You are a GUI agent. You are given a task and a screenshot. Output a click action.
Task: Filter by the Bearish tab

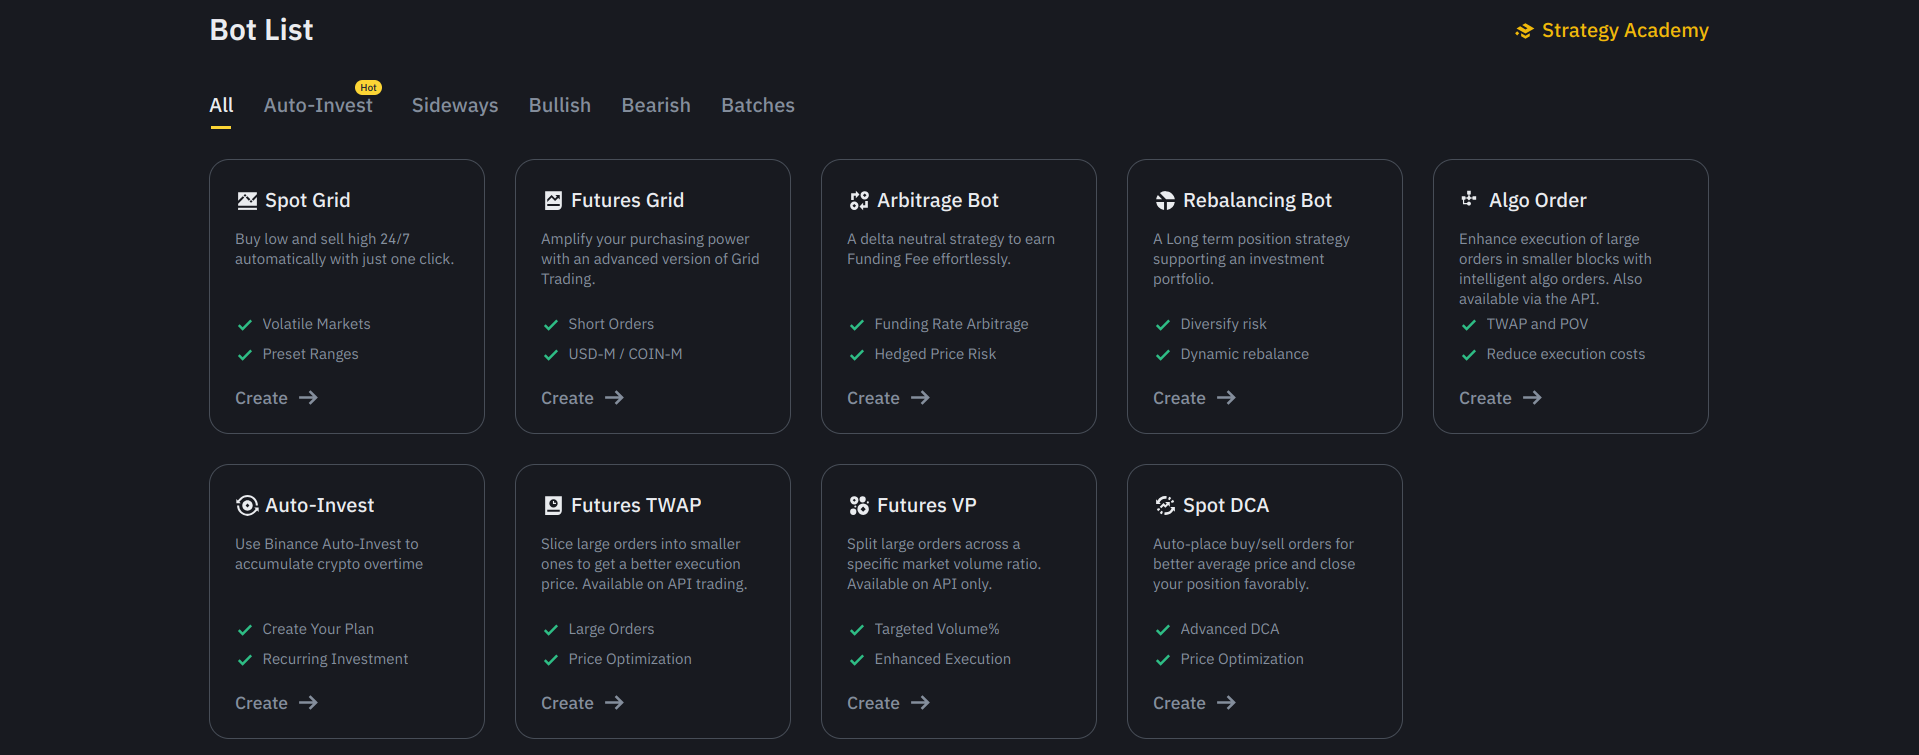pos(656,106)
